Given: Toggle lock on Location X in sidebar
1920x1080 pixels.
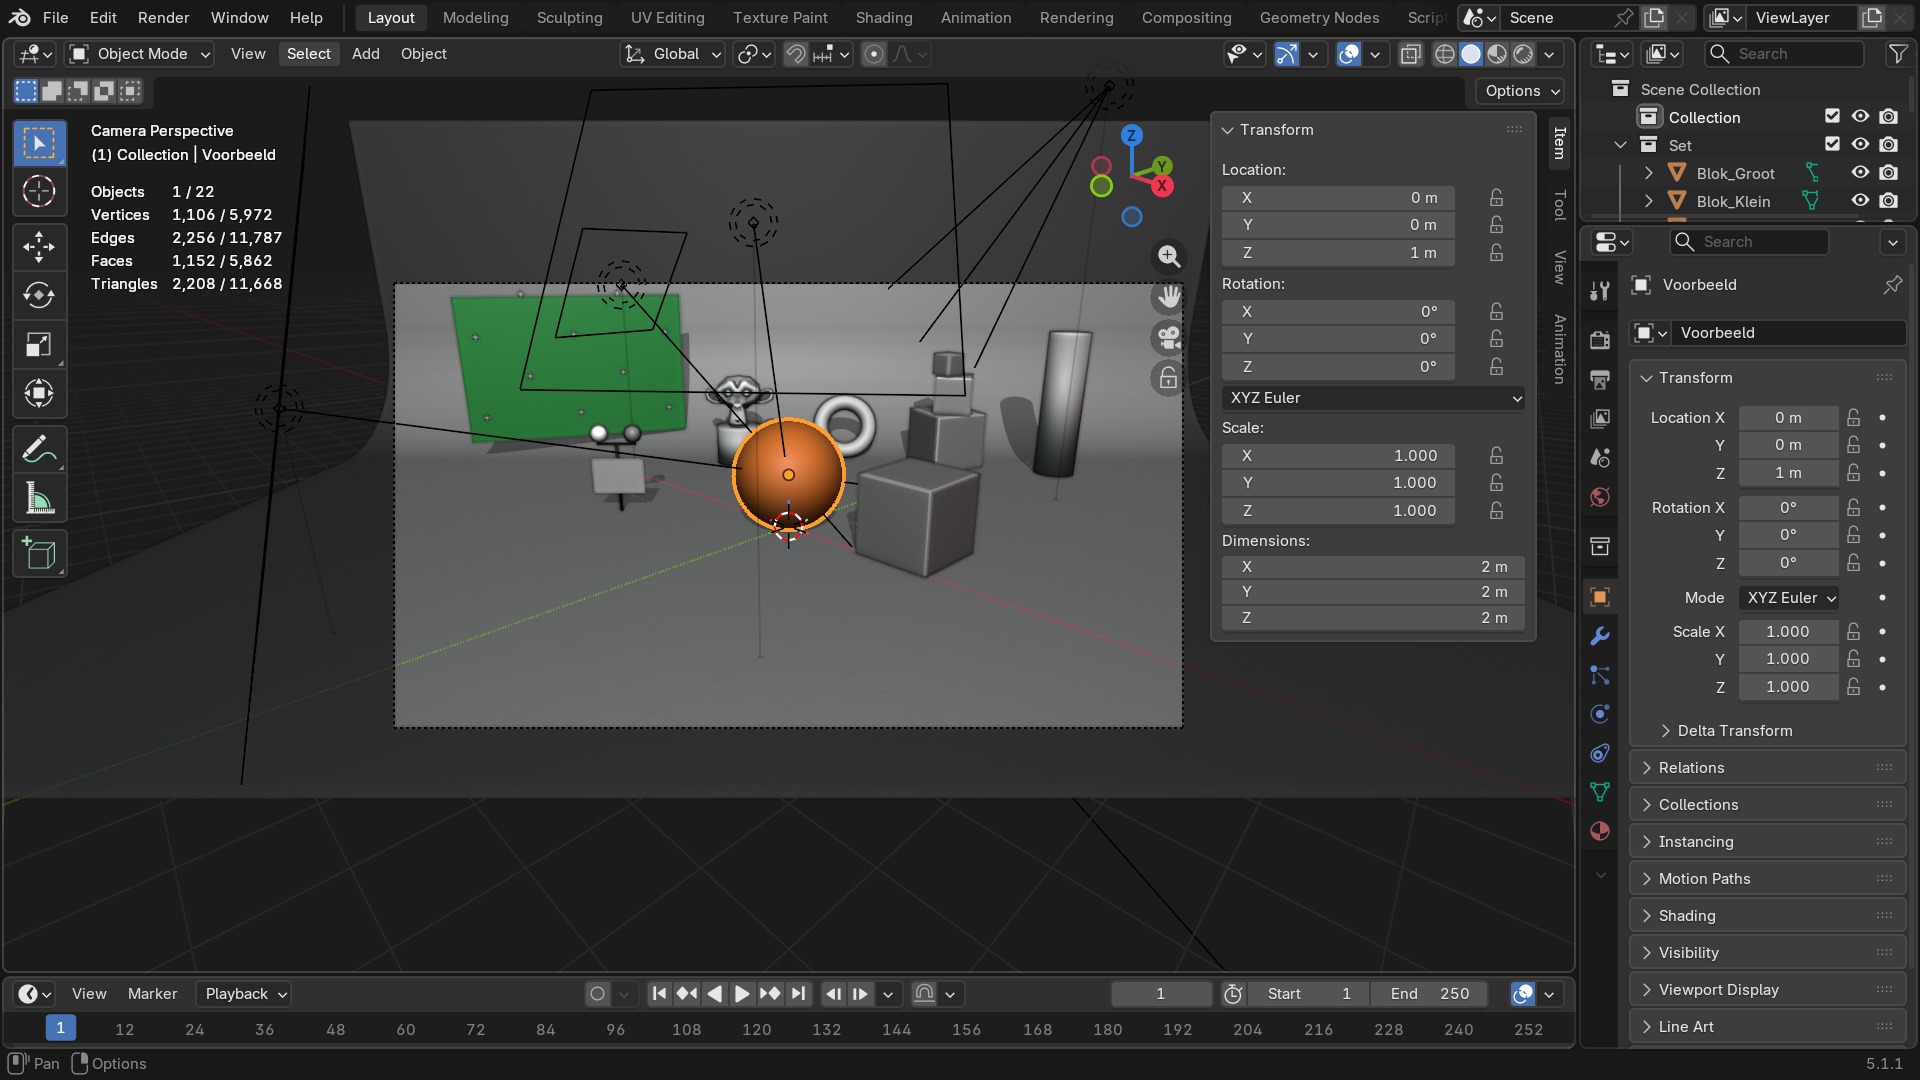Looking at the screenshot, I should (1496, 198).
